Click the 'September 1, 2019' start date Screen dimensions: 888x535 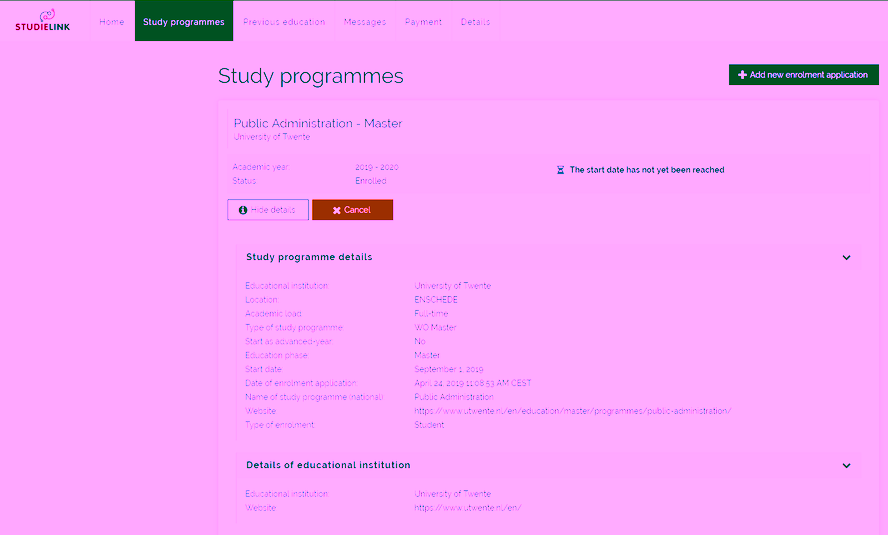tap(449, 369)
